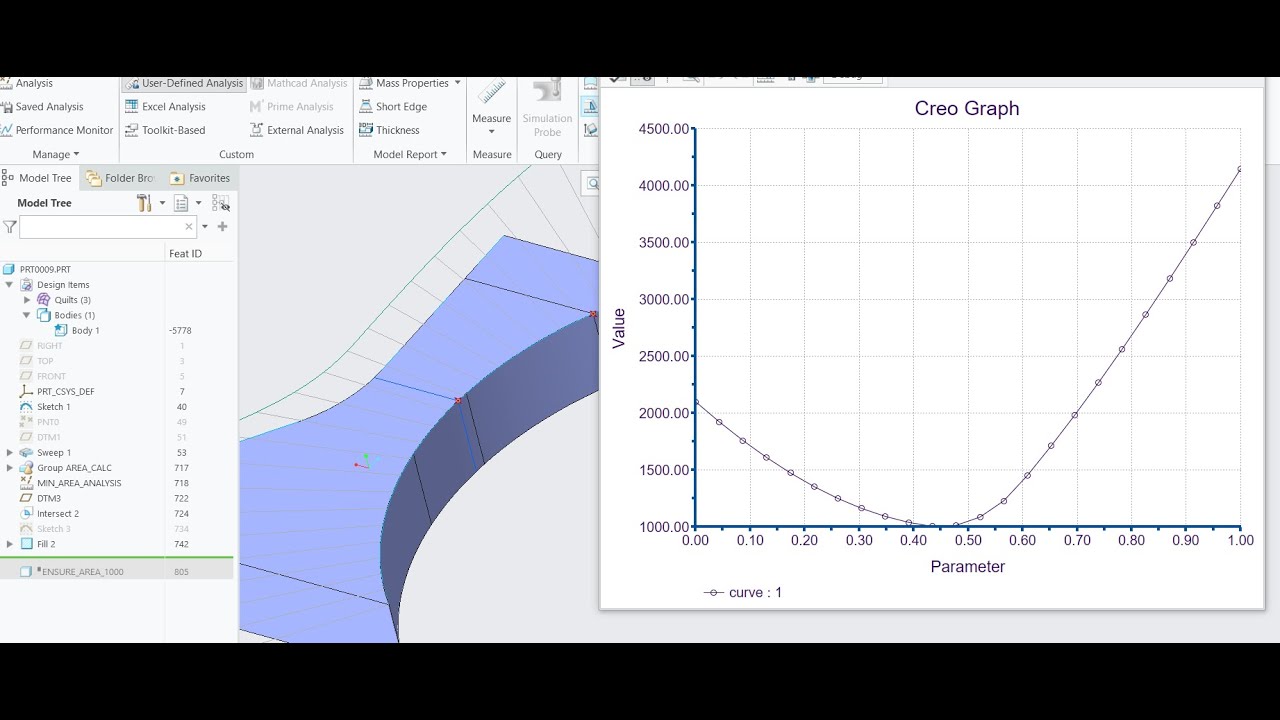
Task: Open Mass Properties report
Action: click(x=402, y=84)
